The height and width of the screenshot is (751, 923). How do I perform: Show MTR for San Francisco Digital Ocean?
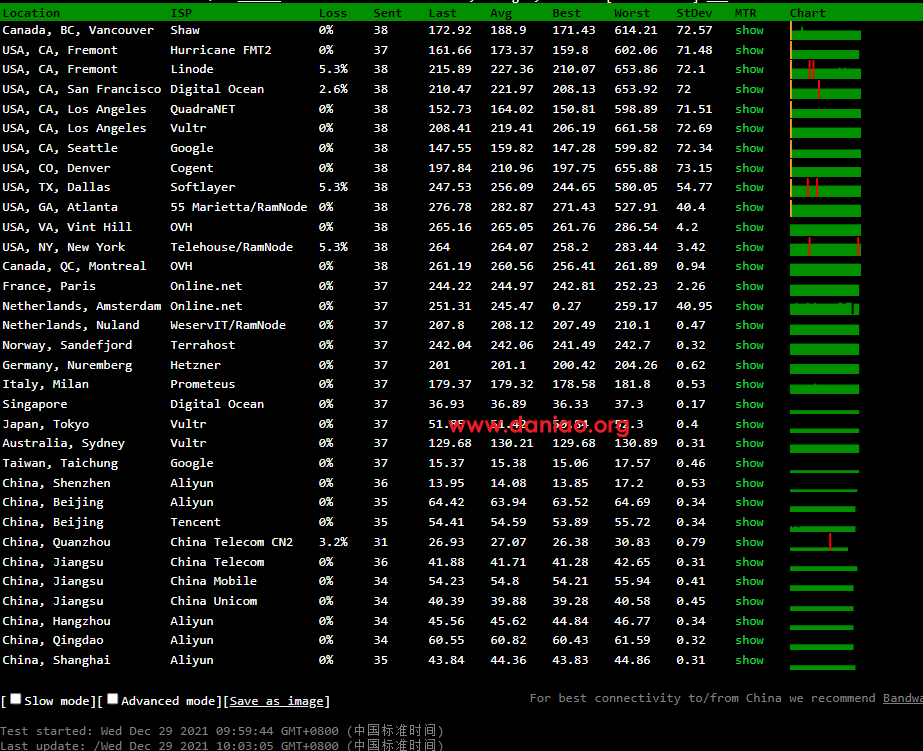click(x=749, y=89)
